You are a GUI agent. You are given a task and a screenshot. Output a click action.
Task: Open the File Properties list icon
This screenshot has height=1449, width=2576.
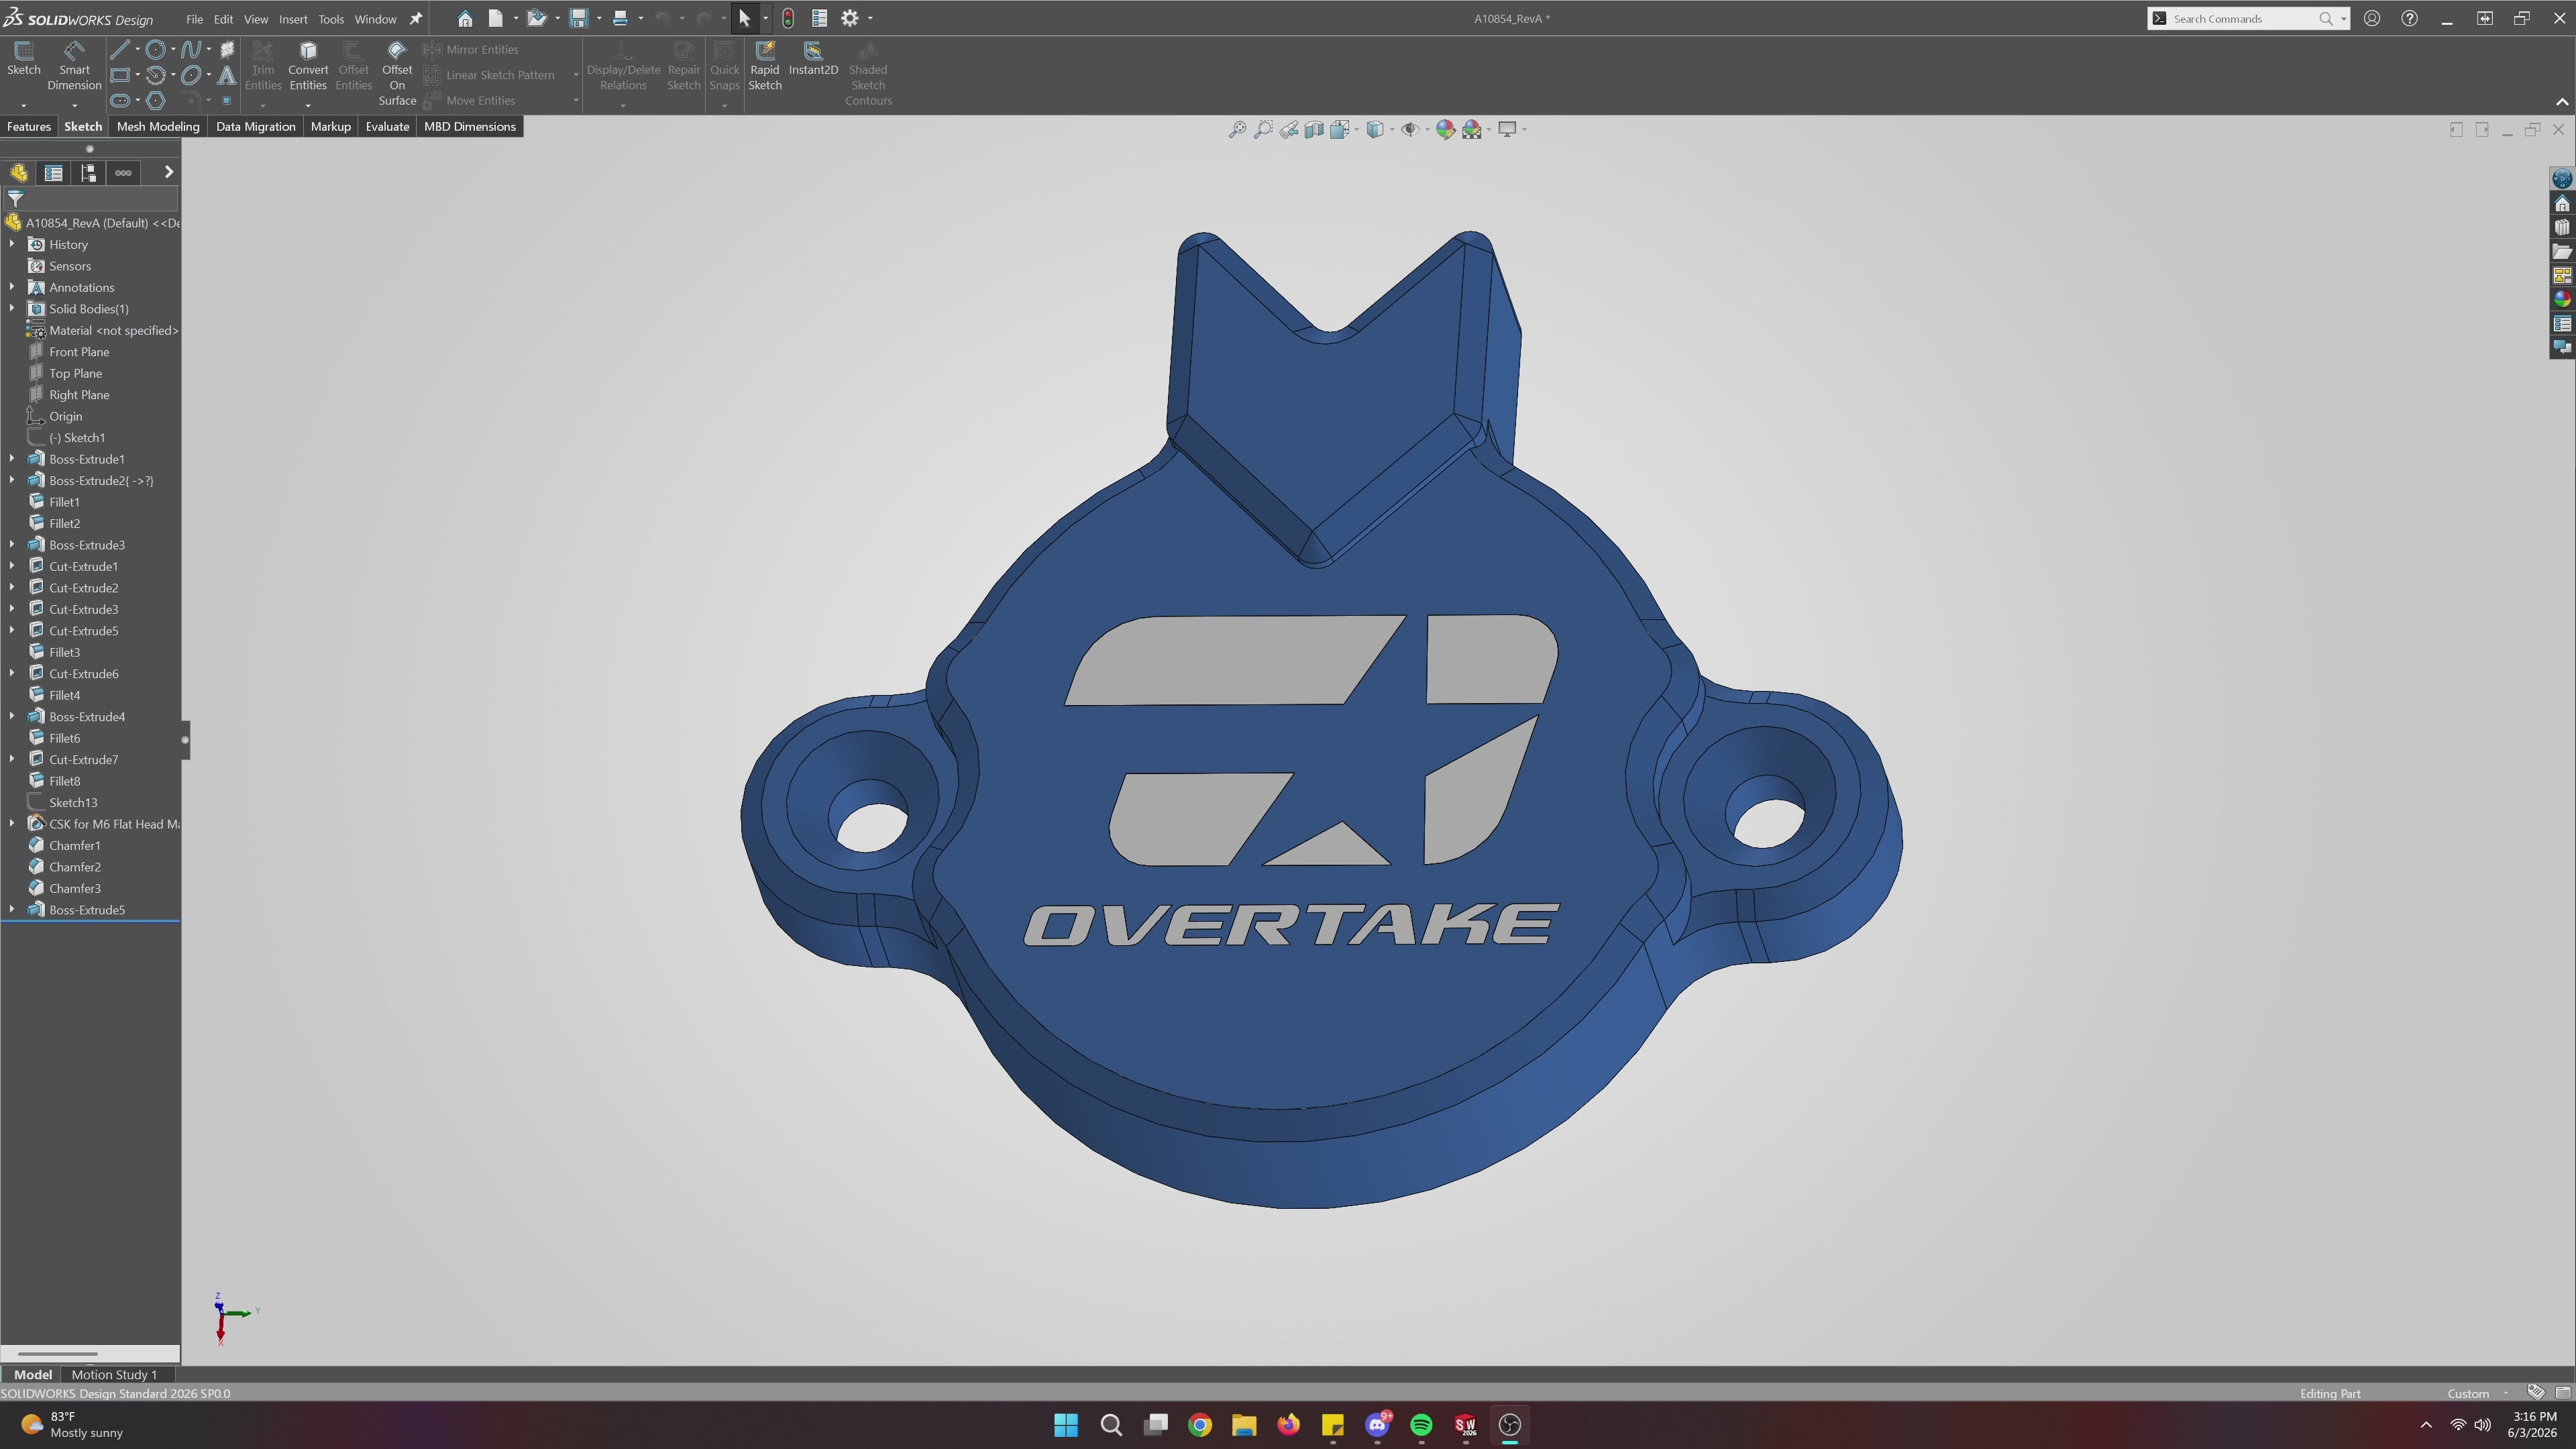pos(819,18)
